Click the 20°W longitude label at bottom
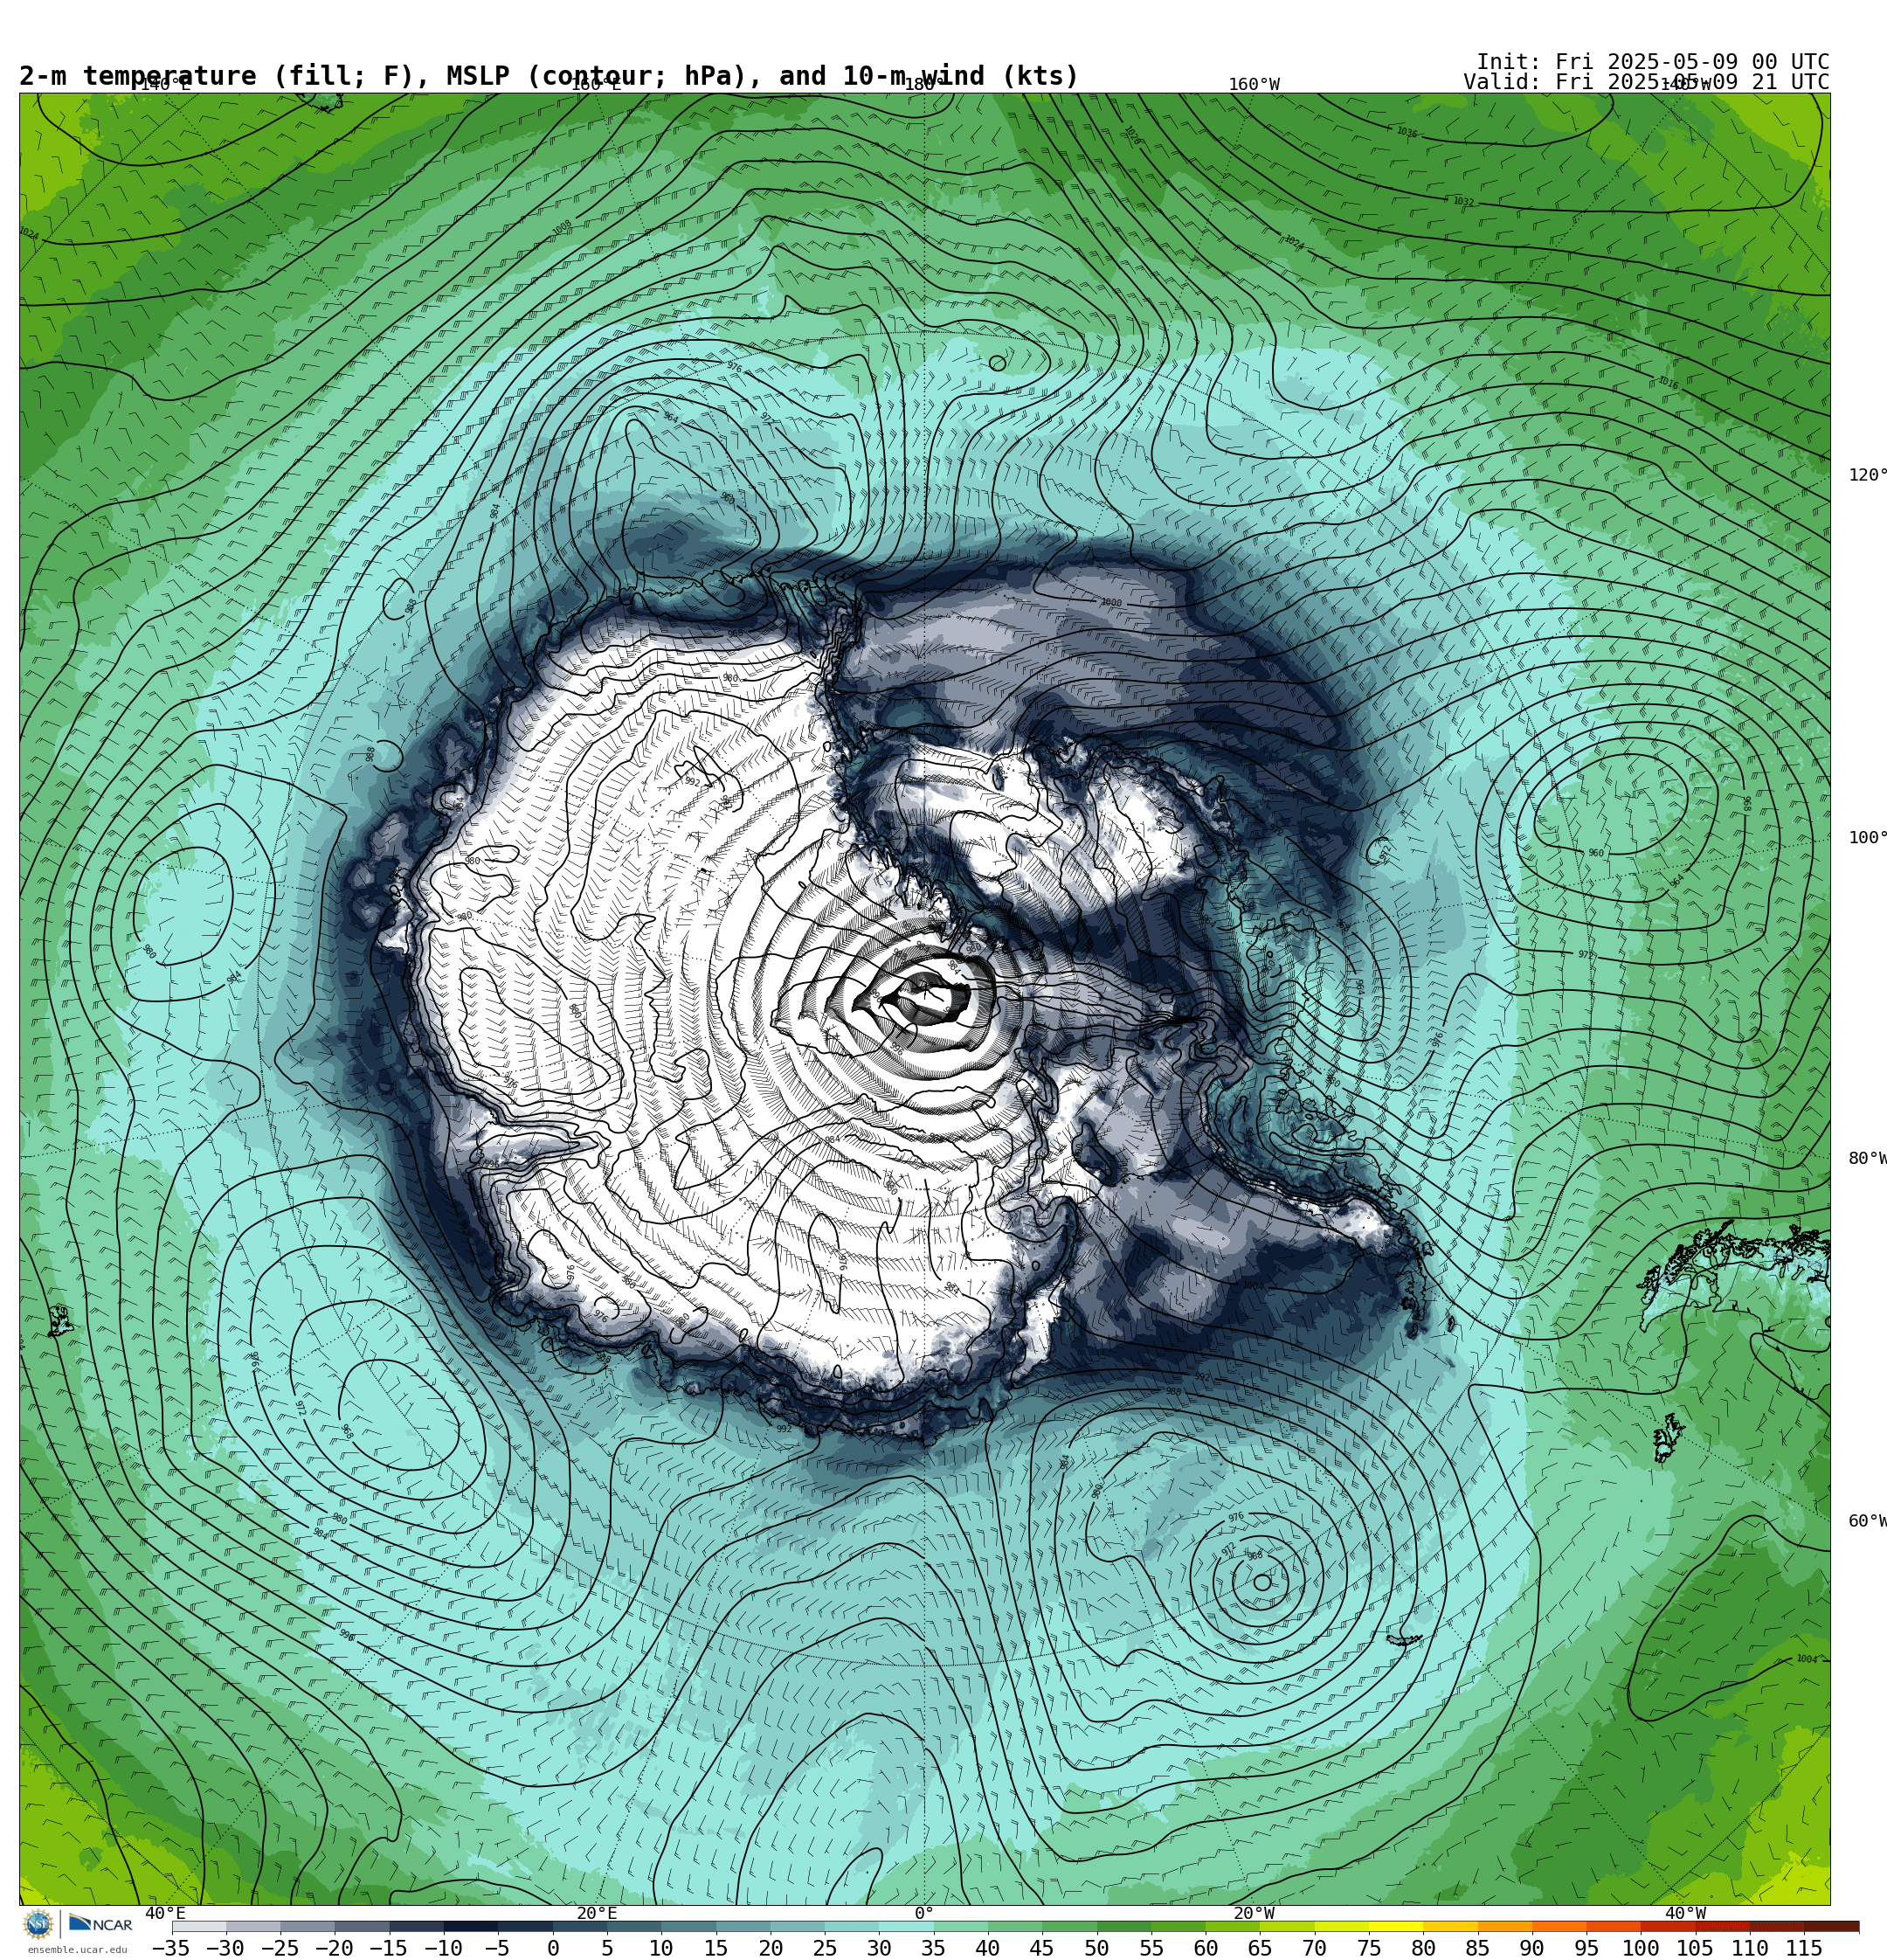1887x1960 pixels. [x=1254, y=1913]
